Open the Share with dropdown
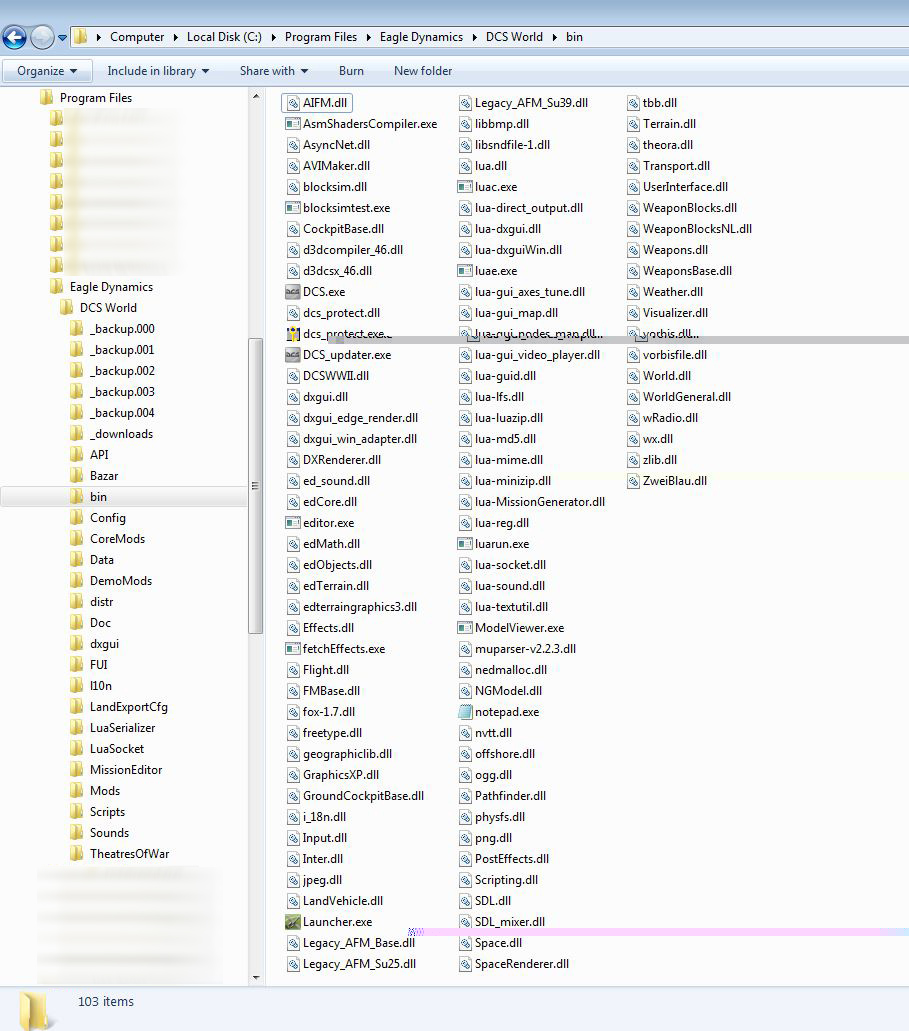Viewport: 909px width, 1031px height. pyautogui.click(x=273, y=71)
